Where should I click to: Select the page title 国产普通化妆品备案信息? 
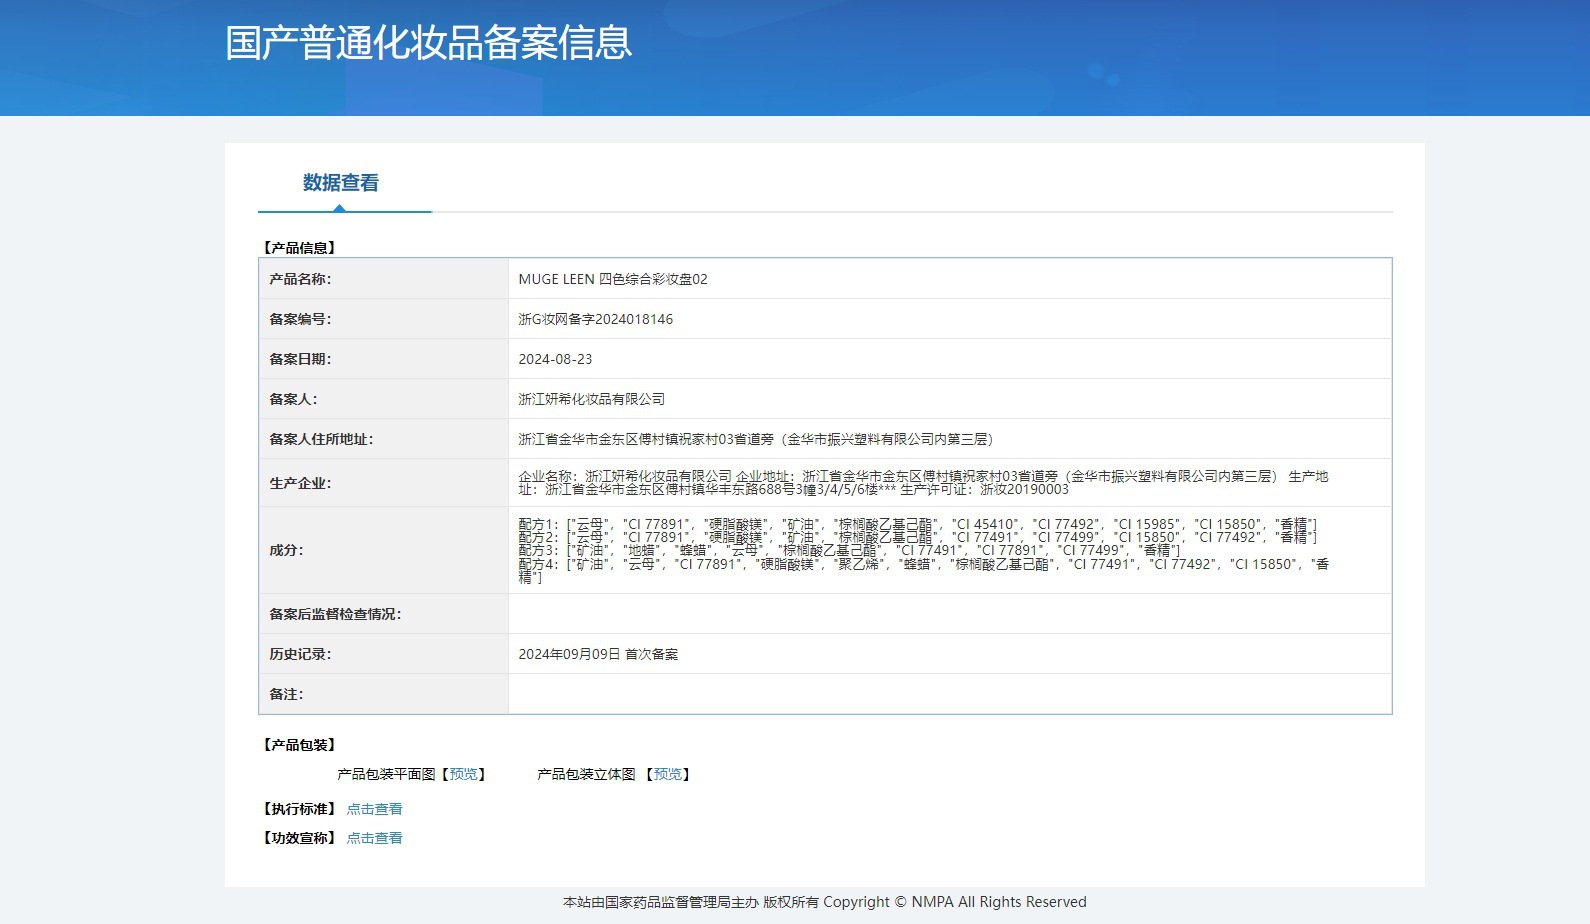(x=429, y=43)
